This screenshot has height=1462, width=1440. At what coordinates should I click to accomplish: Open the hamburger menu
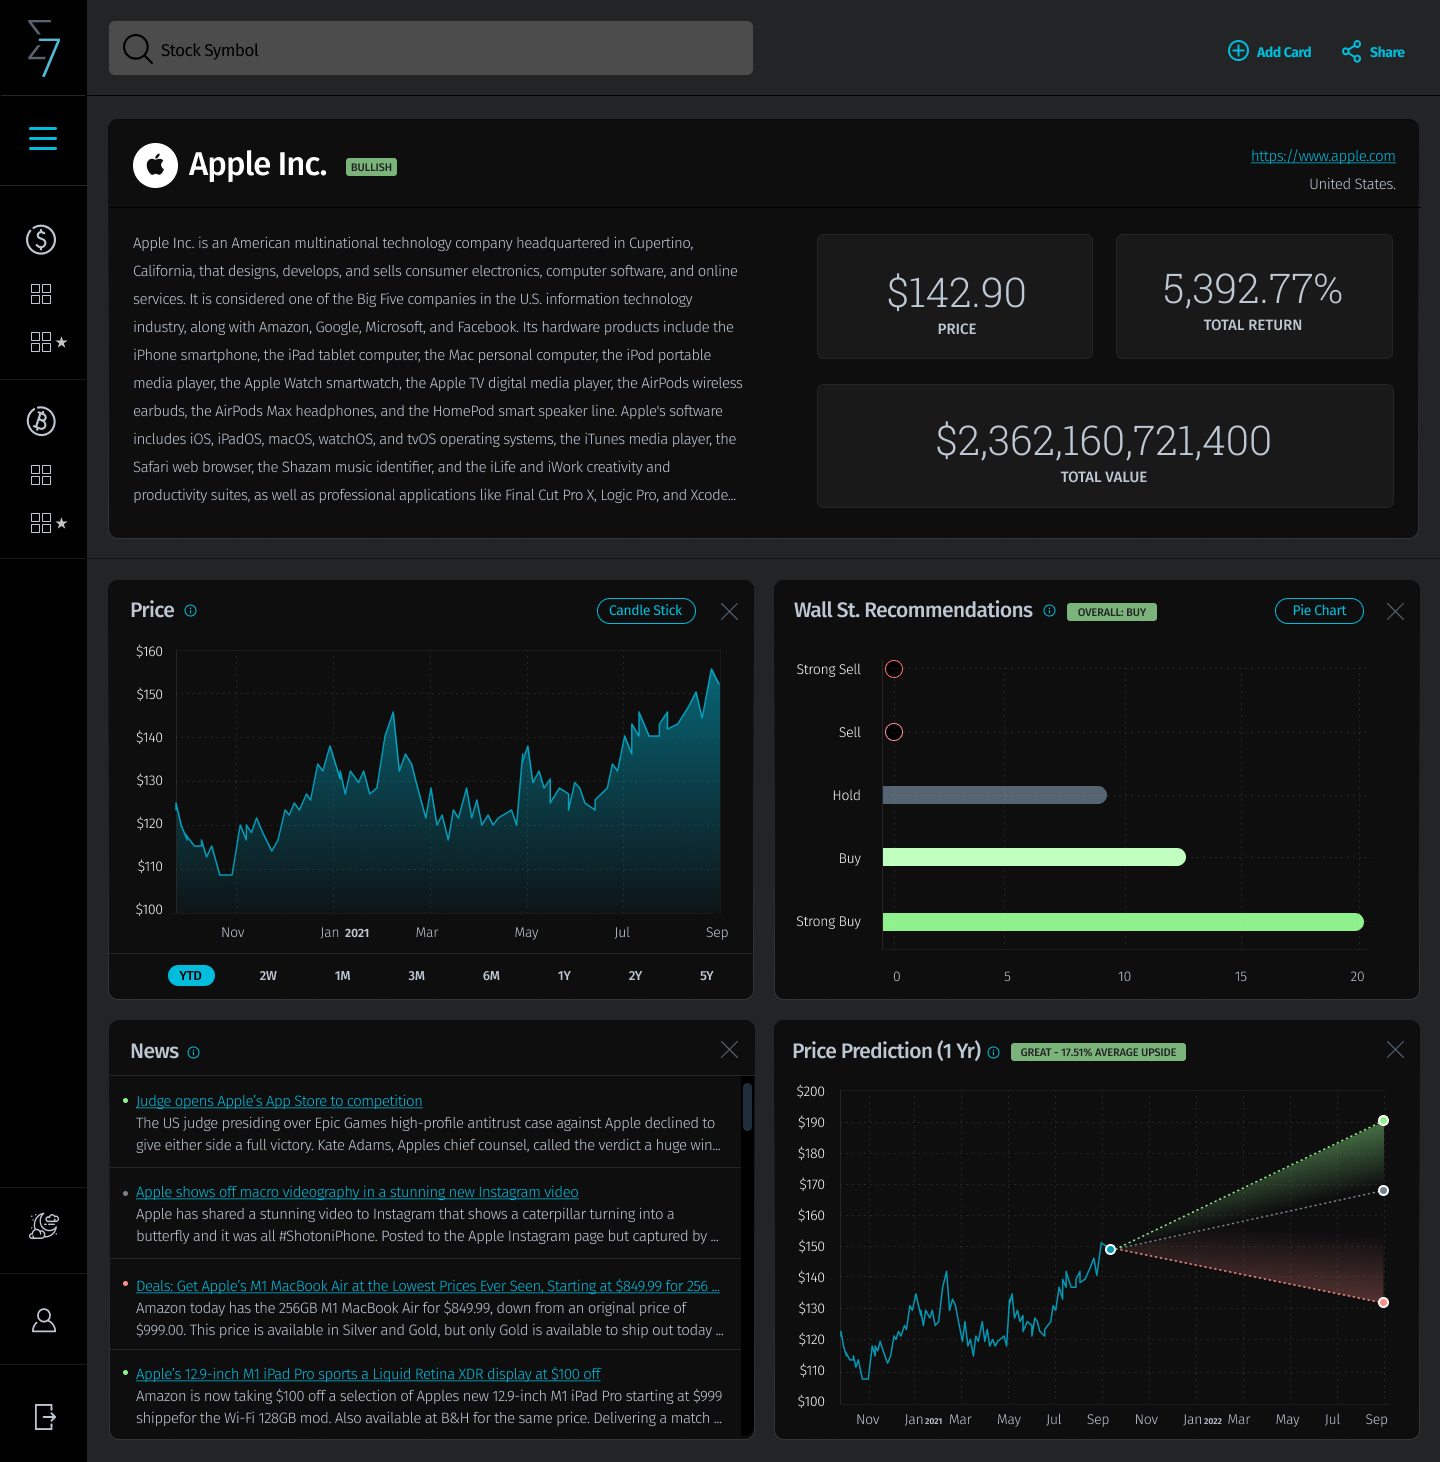coord(43,138)
